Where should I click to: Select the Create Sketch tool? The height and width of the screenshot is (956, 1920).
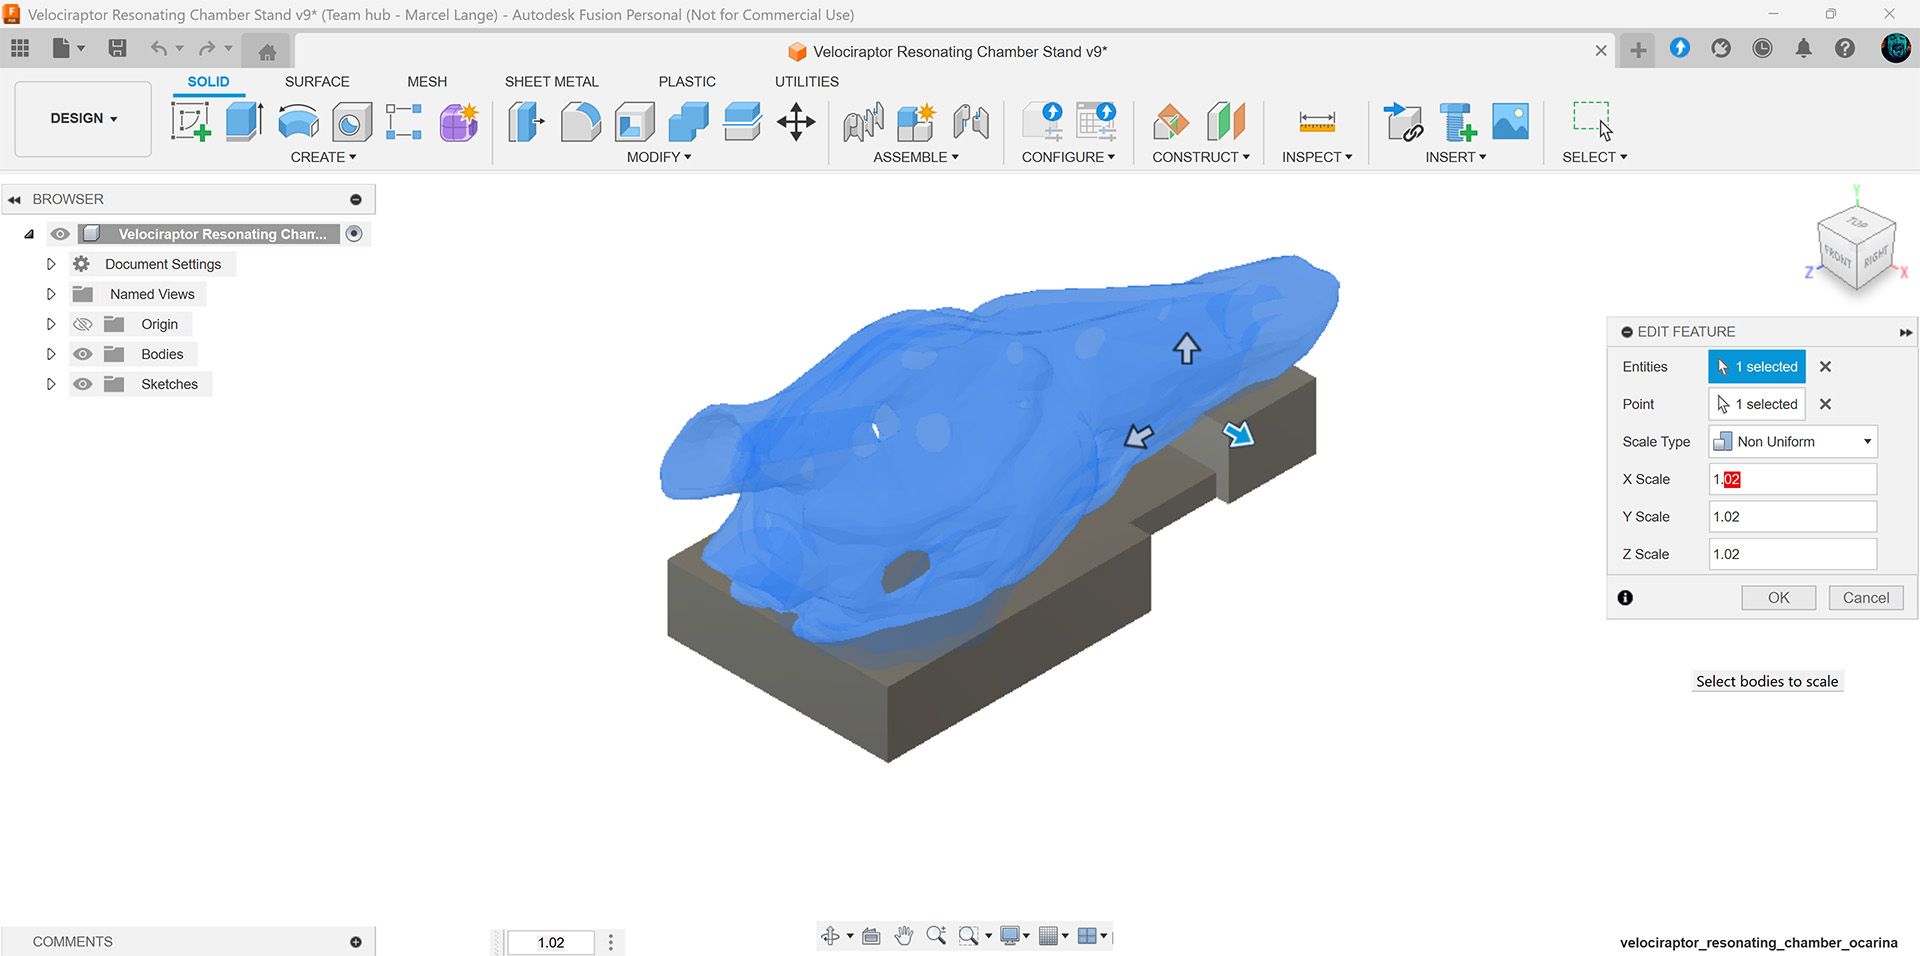[190, 122]
